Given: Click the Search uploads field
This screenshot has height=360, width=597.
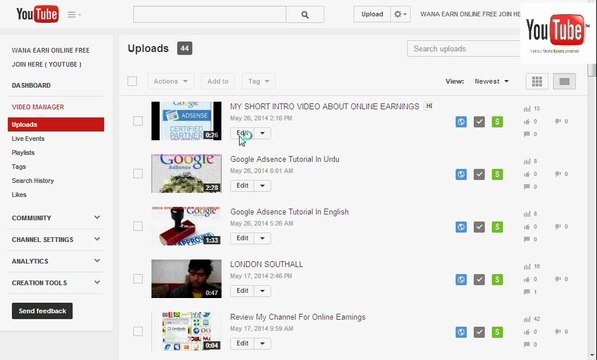Looking at the screenshot, I should 464,49.
